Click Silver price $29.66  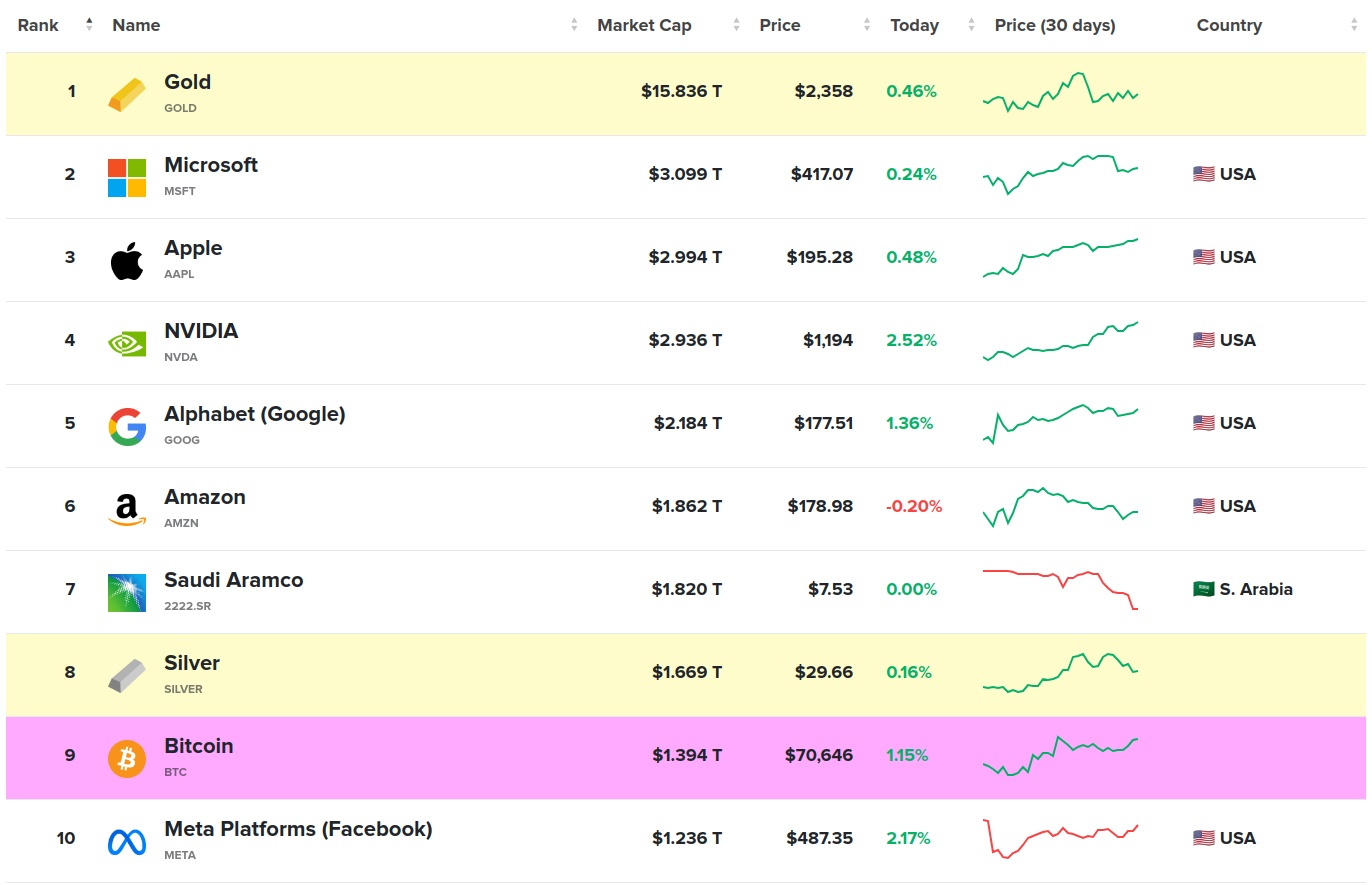tap(826, 672)
